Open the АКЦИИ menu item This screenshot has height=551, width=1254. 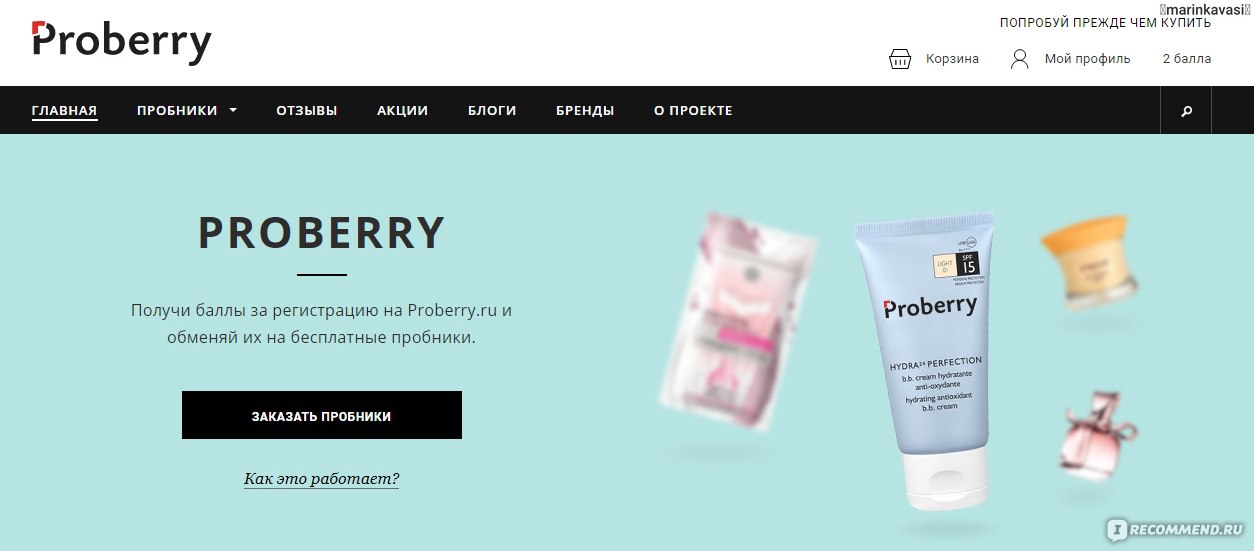[402, 111]
